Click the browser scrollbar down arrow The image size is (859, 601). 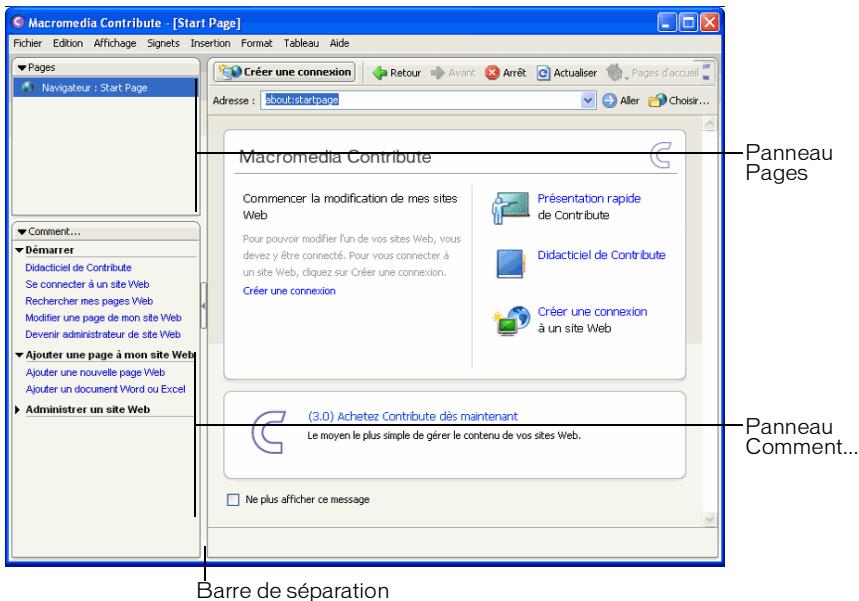coord(709,518)
